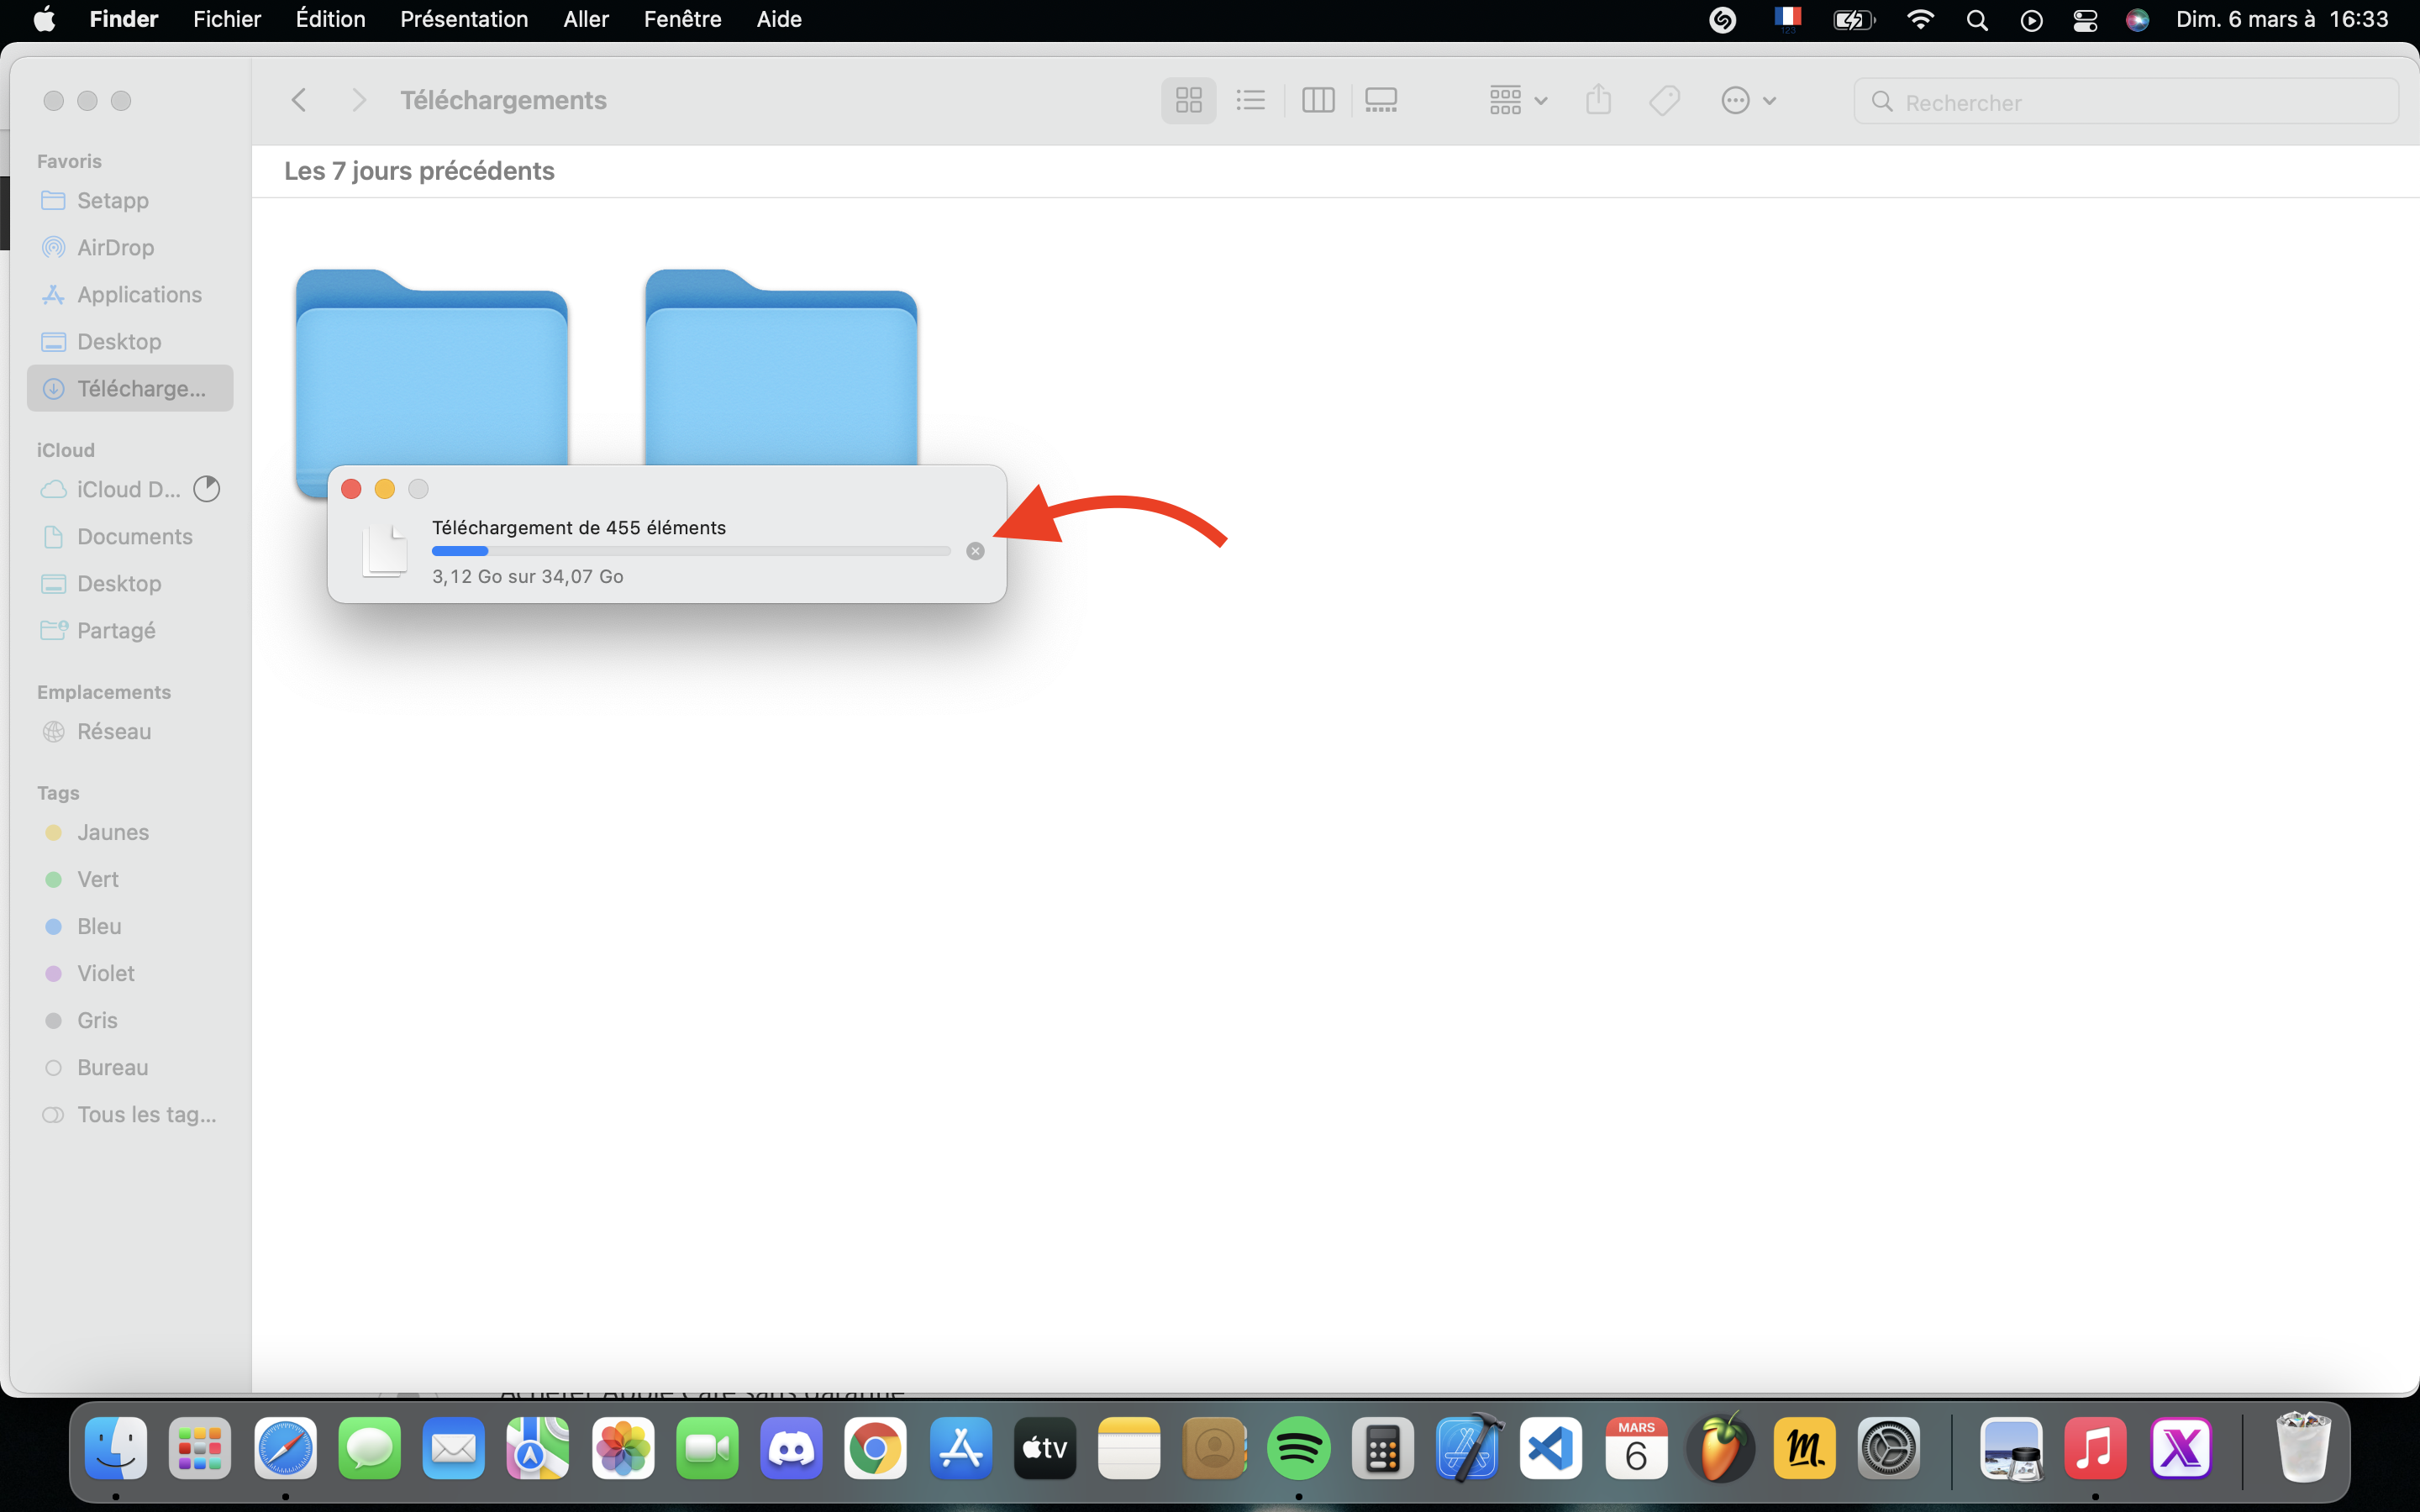Switch Finder to icon view
The image size is (2420, 1512).
pyautogui.click(x=1188, y=100)
